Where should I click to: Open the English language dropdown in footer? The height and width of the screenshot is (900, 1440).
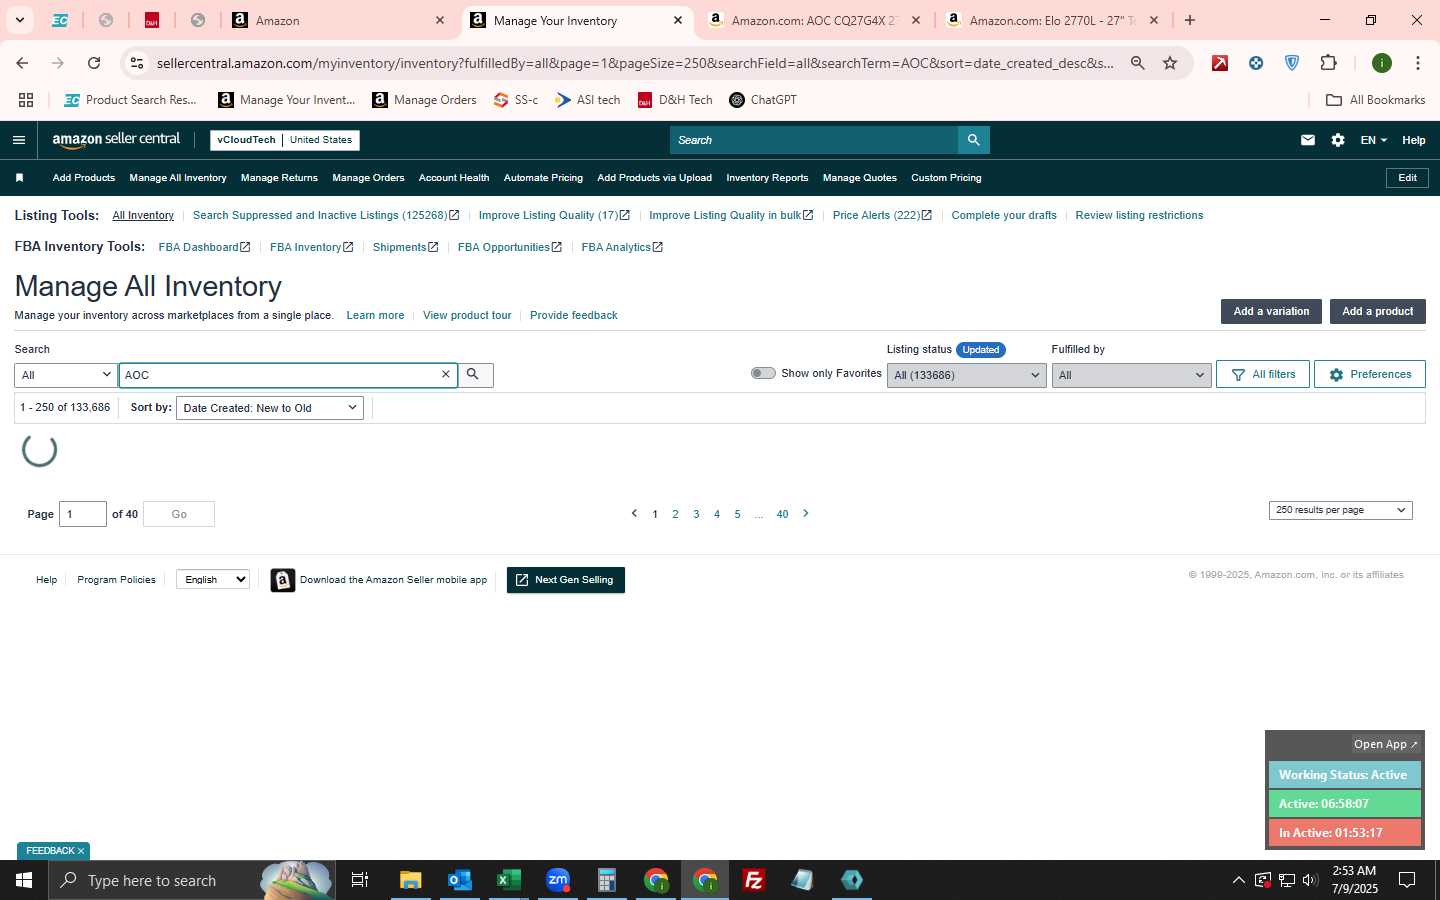coord(213,579)
